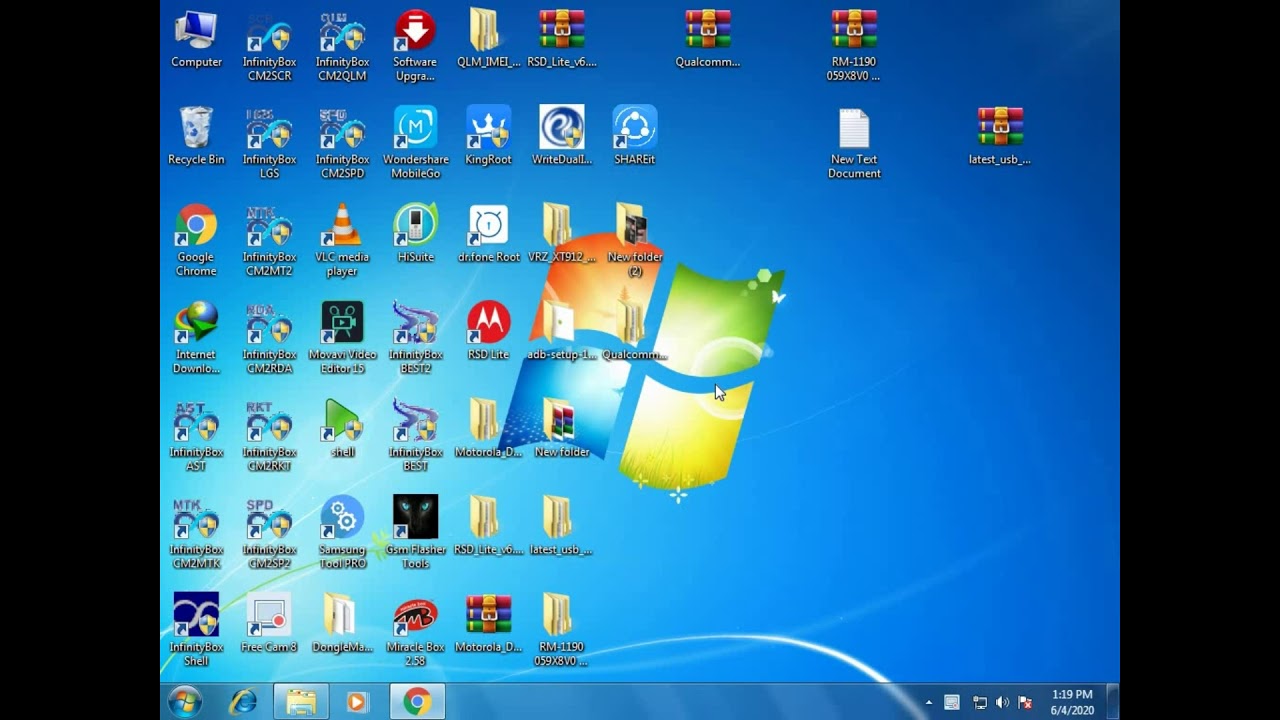Screen dimensions: 1280x720
Task: Launch Gsm Flasher Tools shortcut
Action: click(x=415, y=534)
